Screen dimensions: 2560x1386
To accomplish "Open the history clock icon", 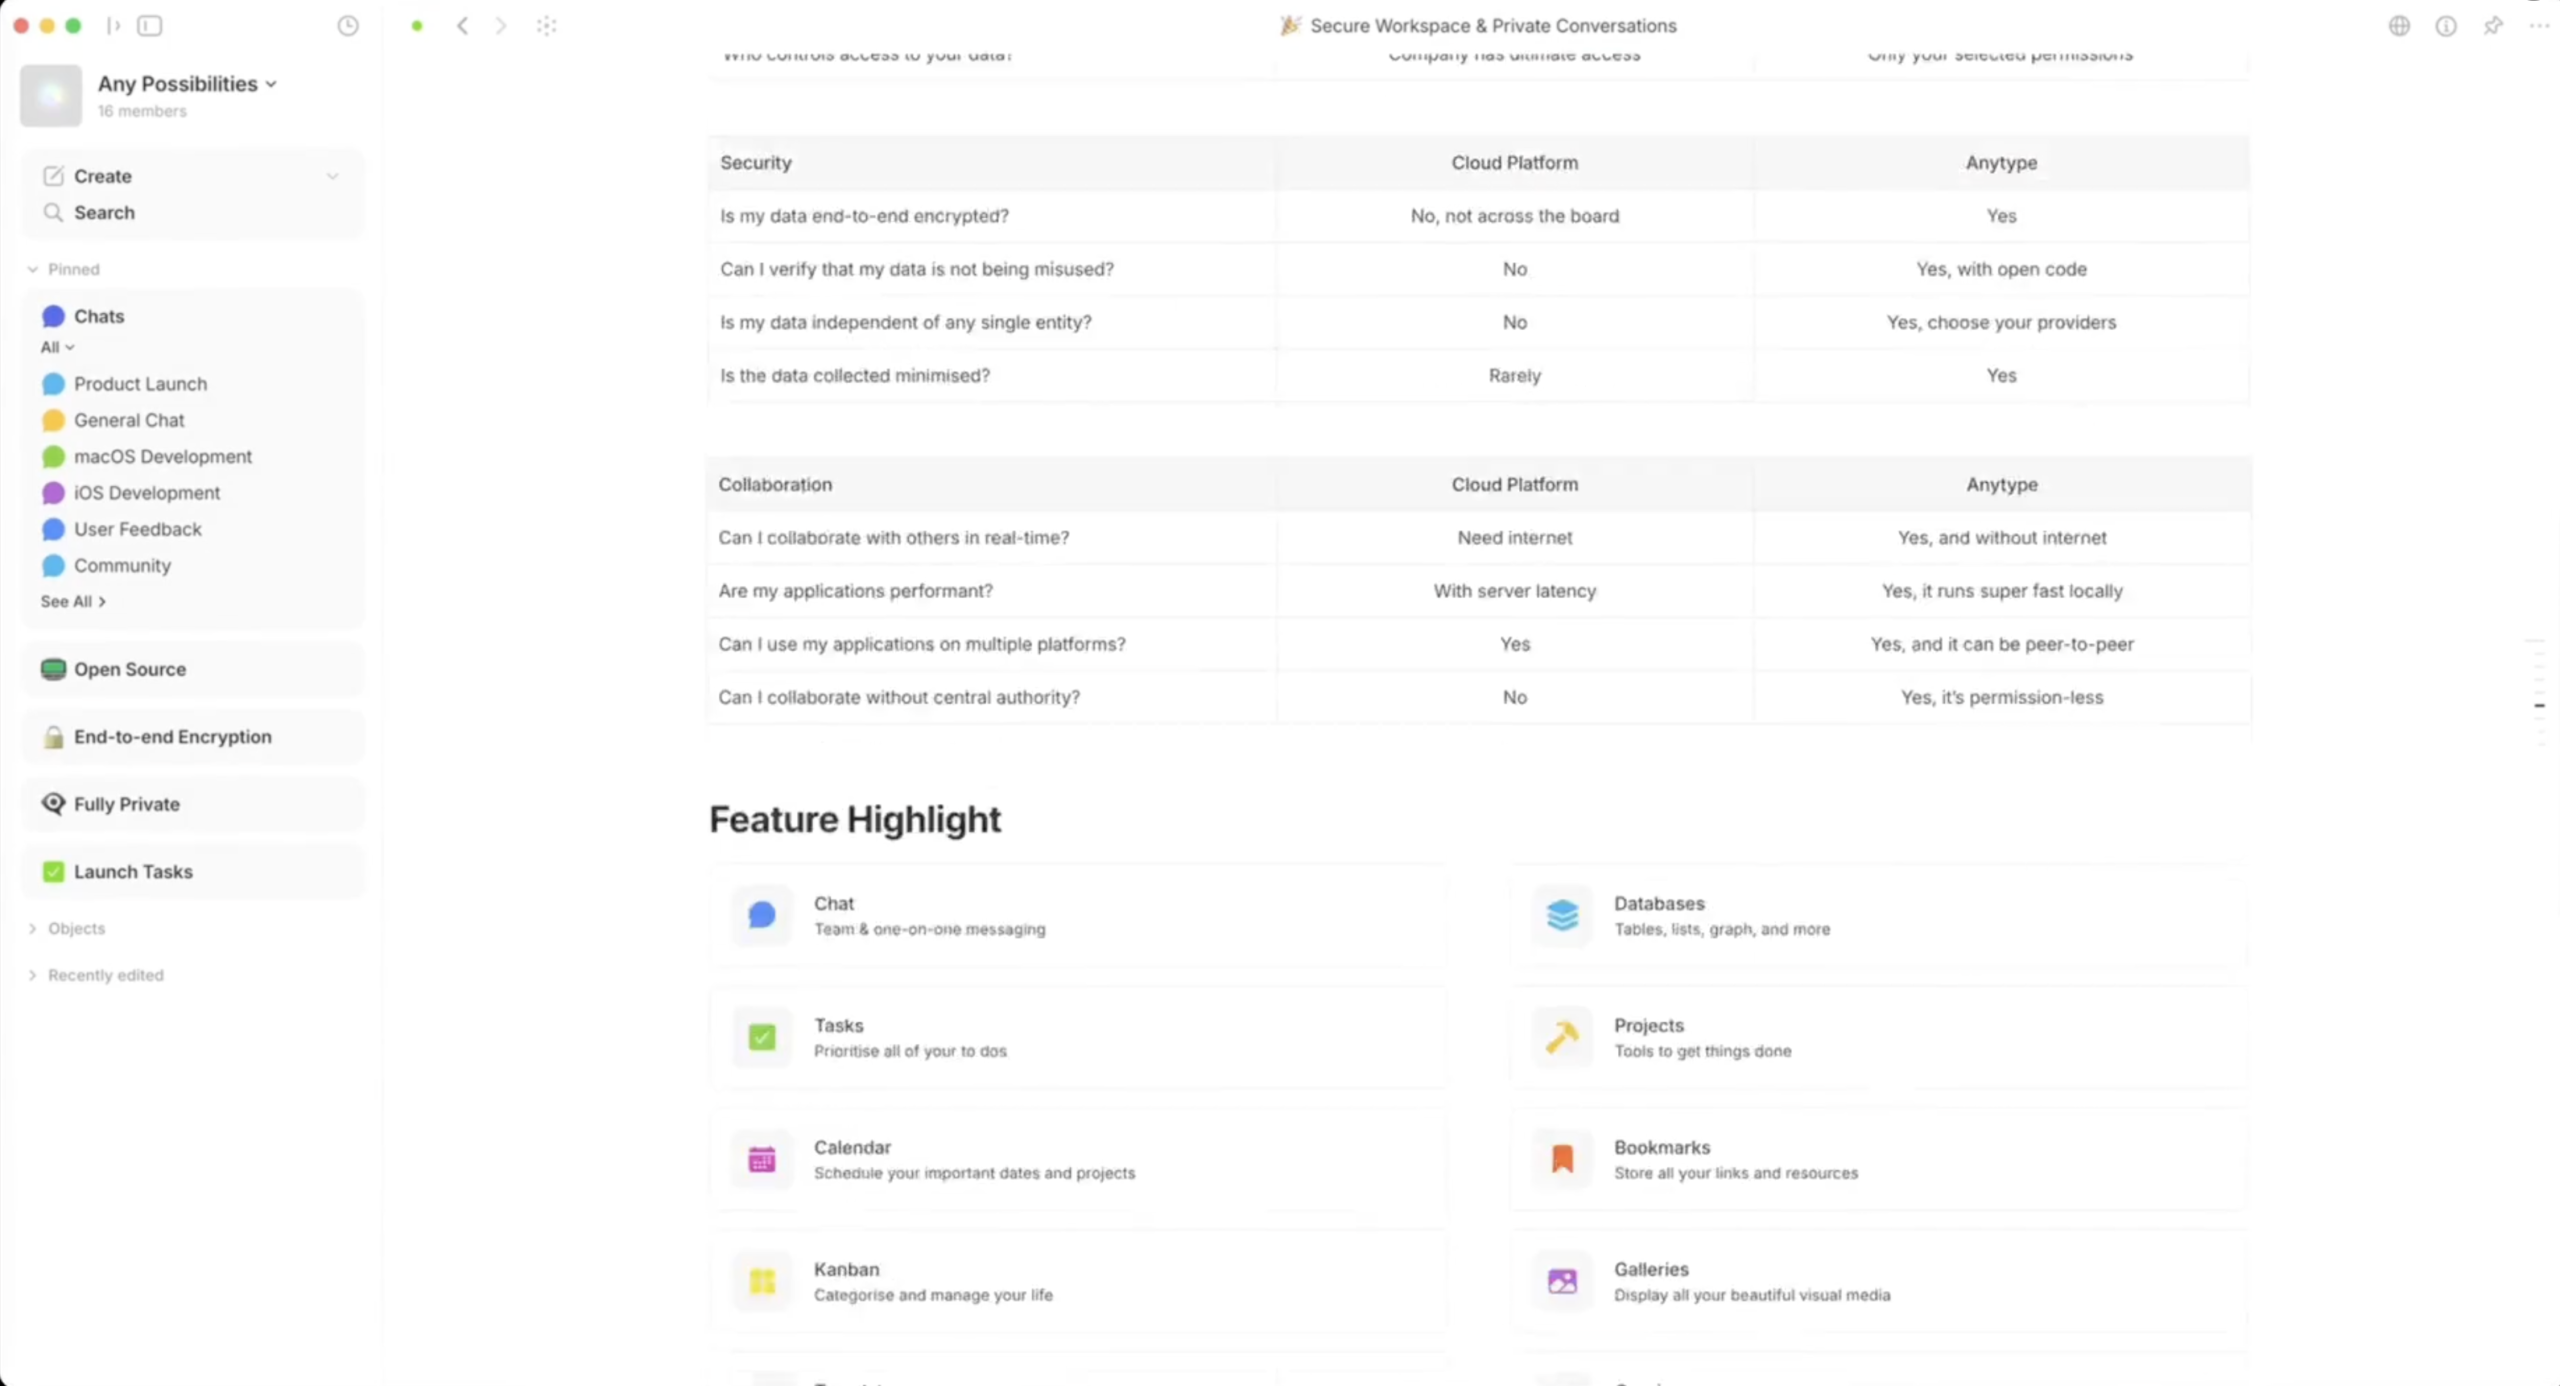I will (x=347, y=26).
